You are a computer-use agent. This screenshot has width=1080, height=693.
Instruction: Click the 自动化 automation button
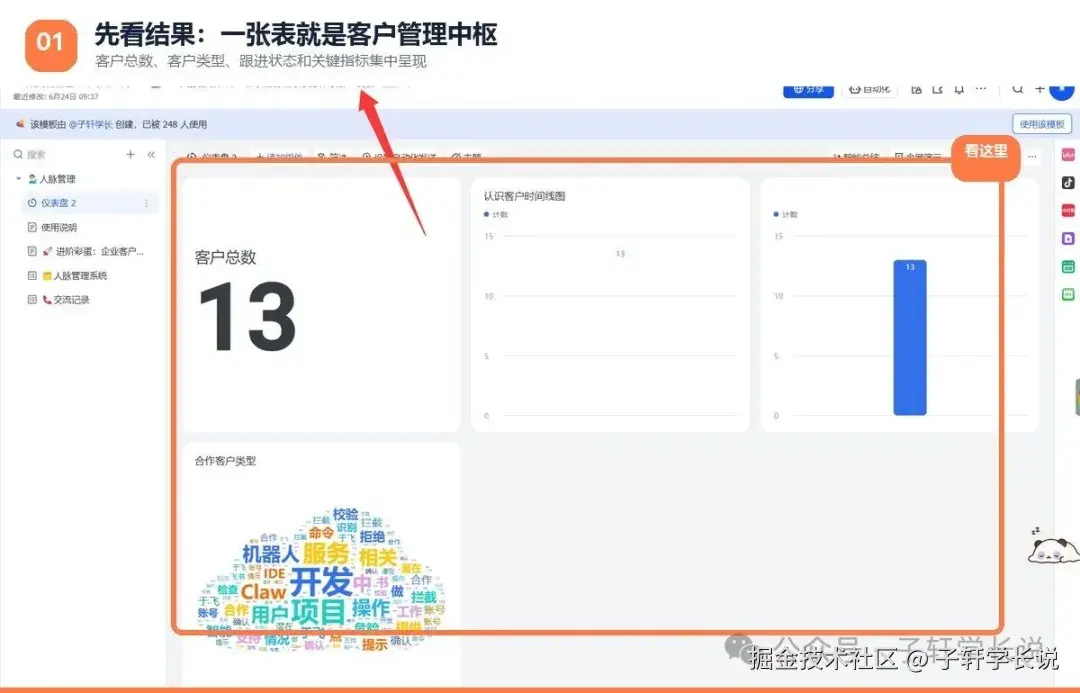[871, 90]
